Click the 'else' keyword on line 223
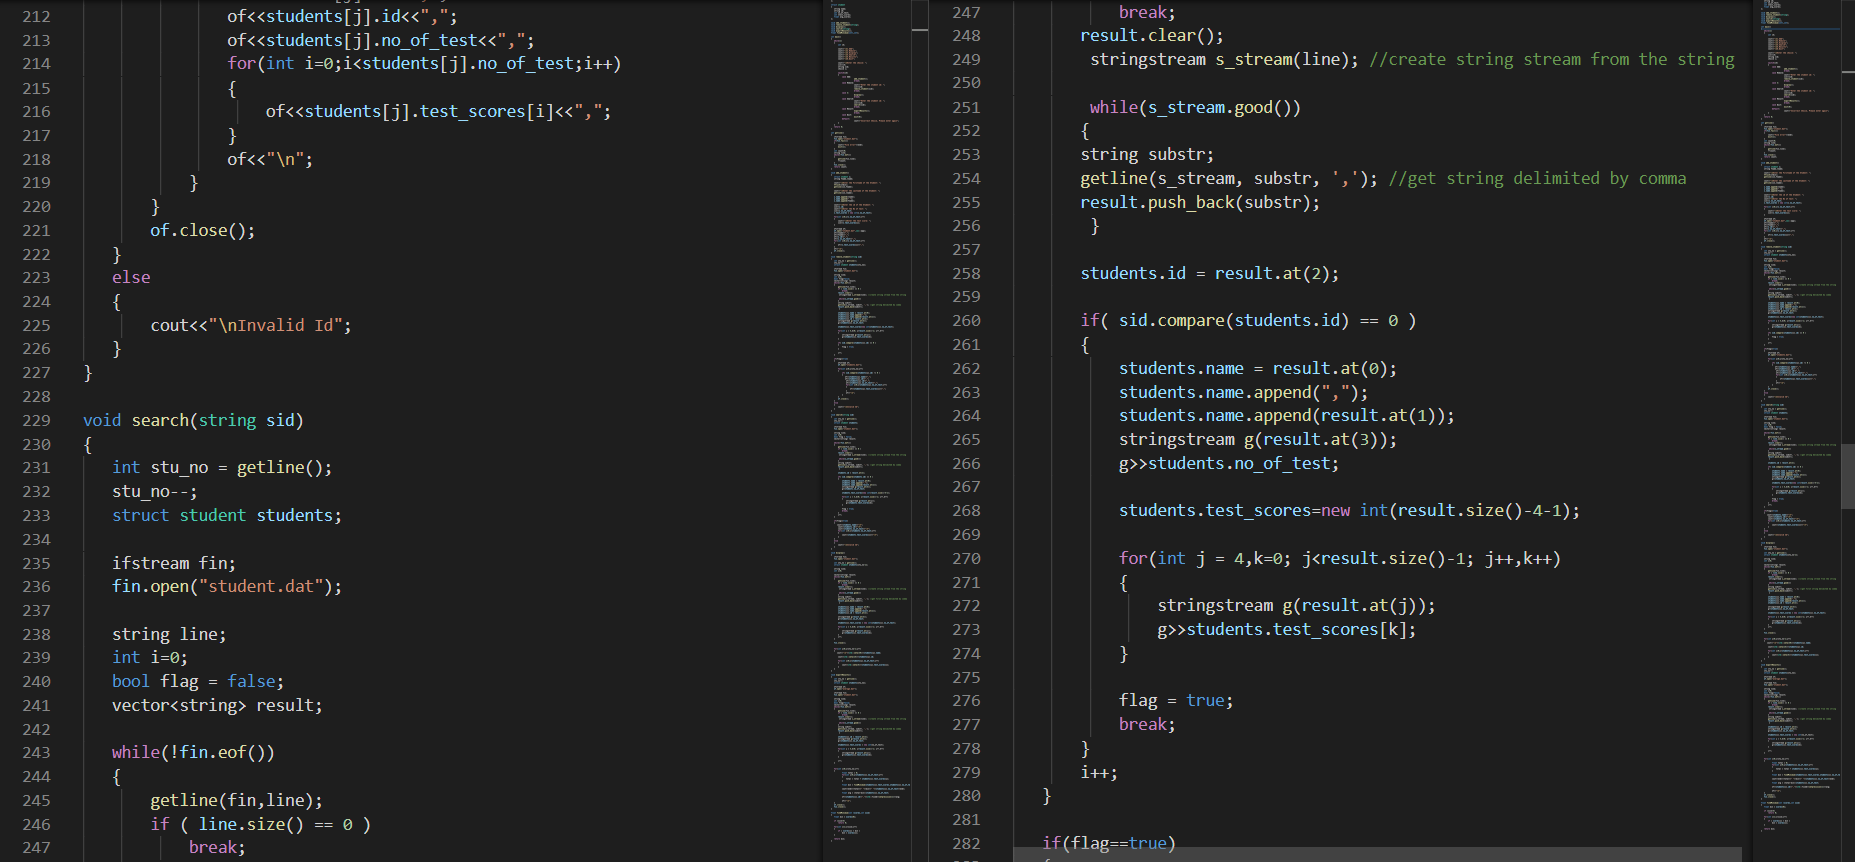 (x=131, y=277)
